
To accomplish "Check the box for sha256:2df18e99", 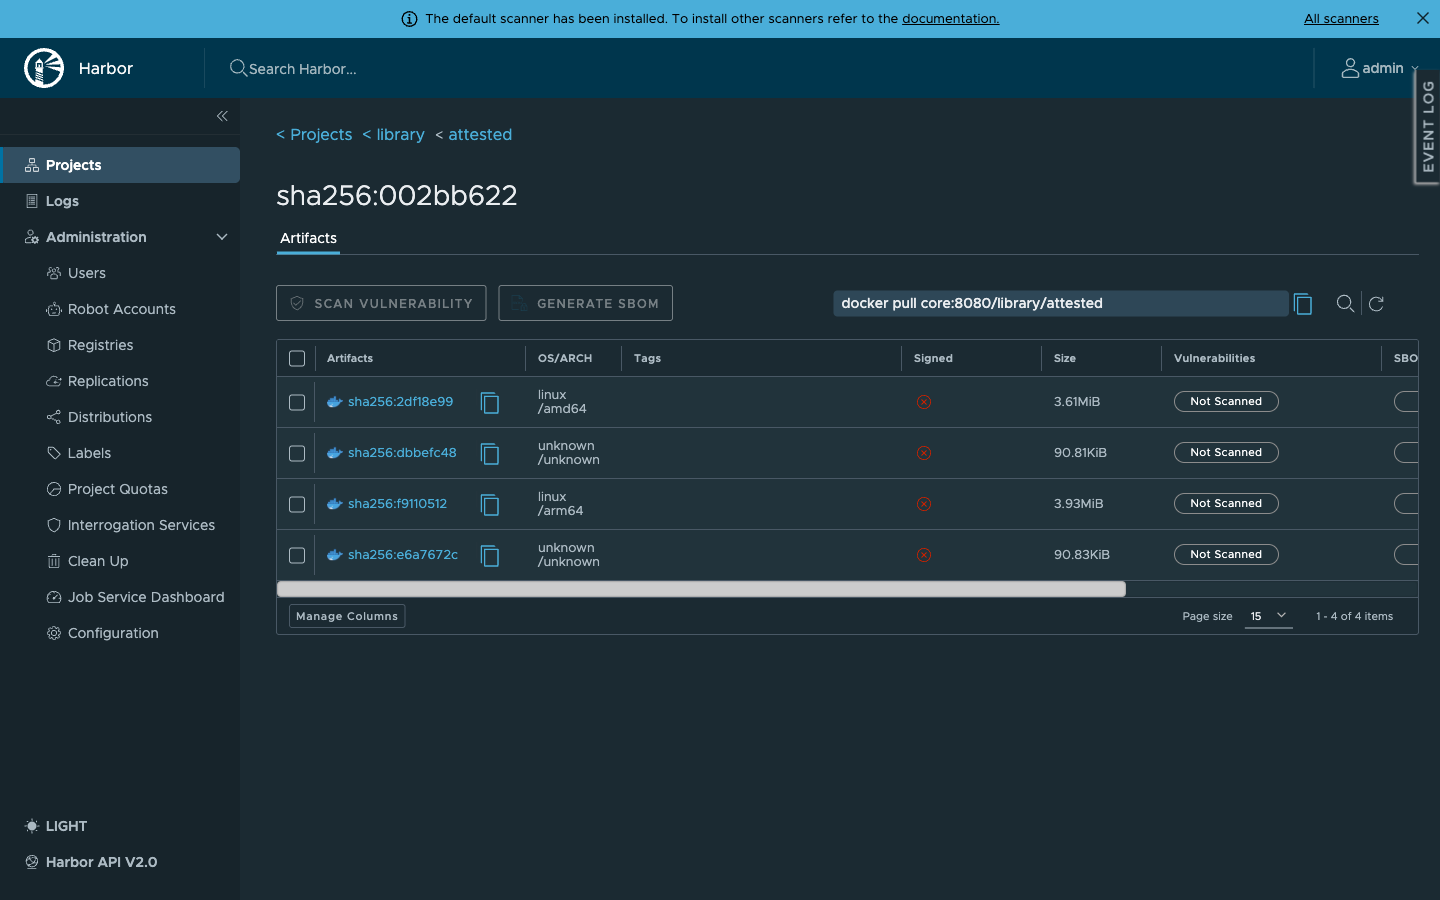I will tap(297, 402).
